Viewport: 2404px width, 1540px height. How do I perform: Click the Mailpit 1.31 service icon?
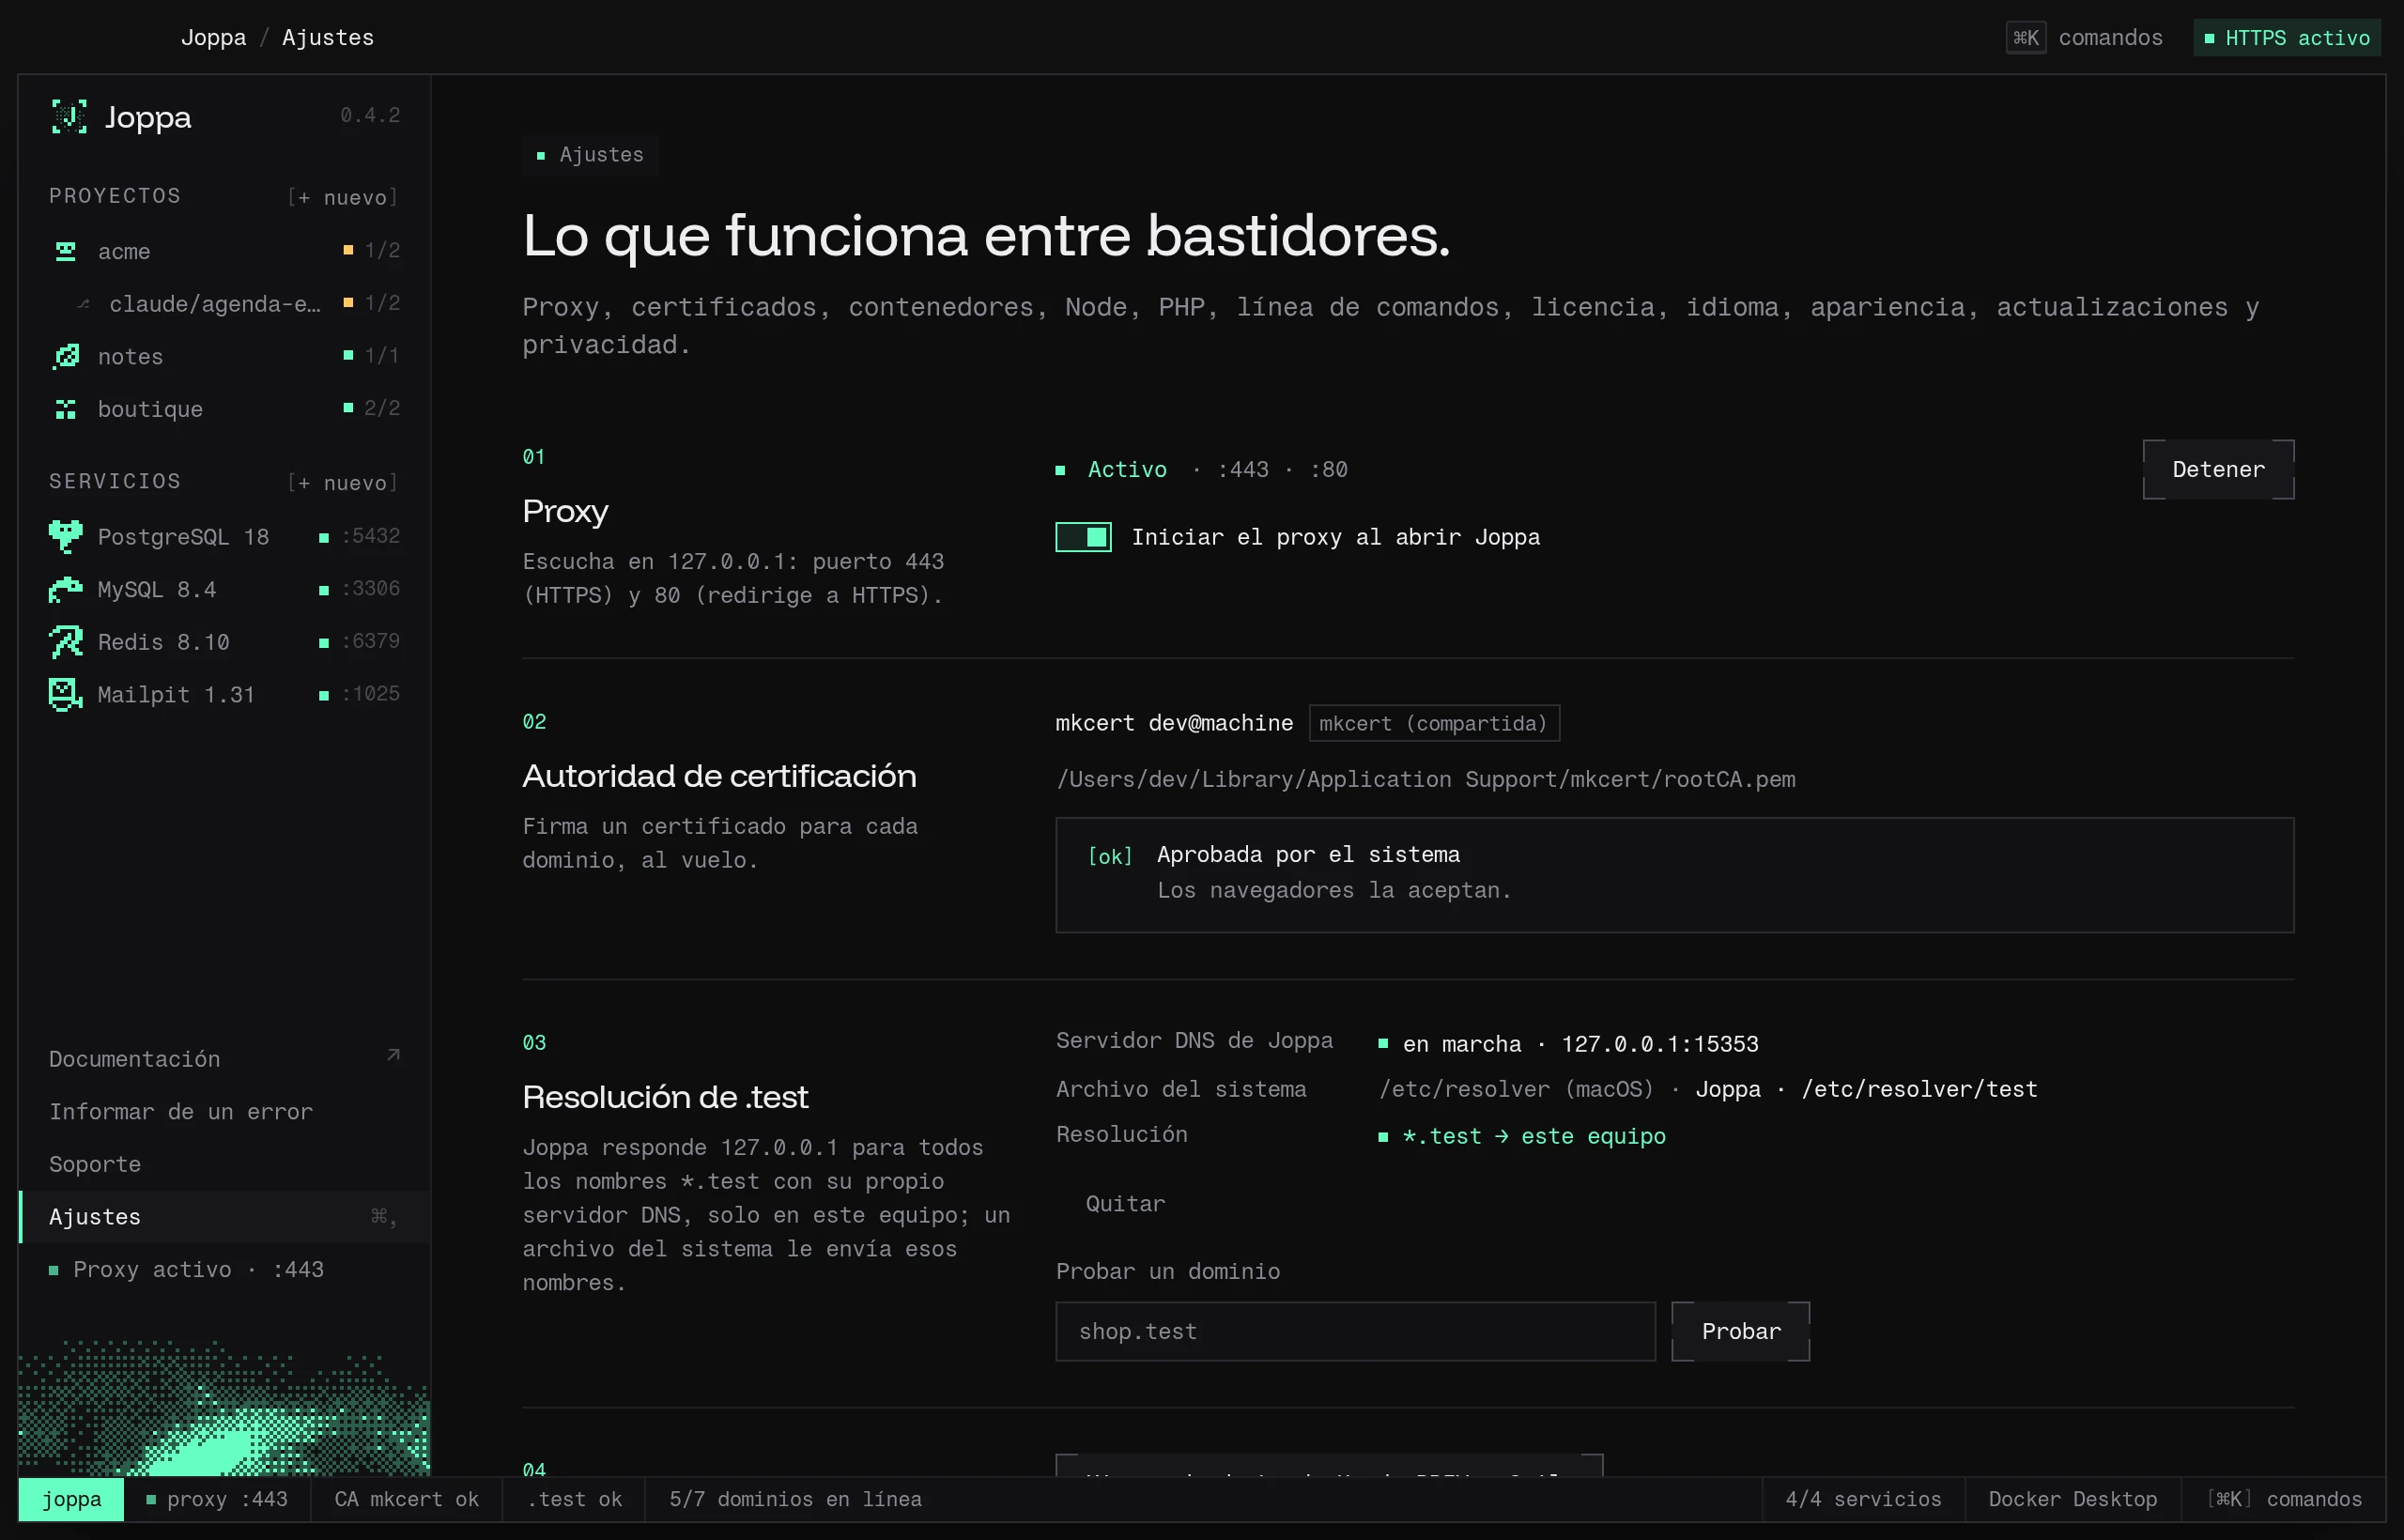(66, 694)
